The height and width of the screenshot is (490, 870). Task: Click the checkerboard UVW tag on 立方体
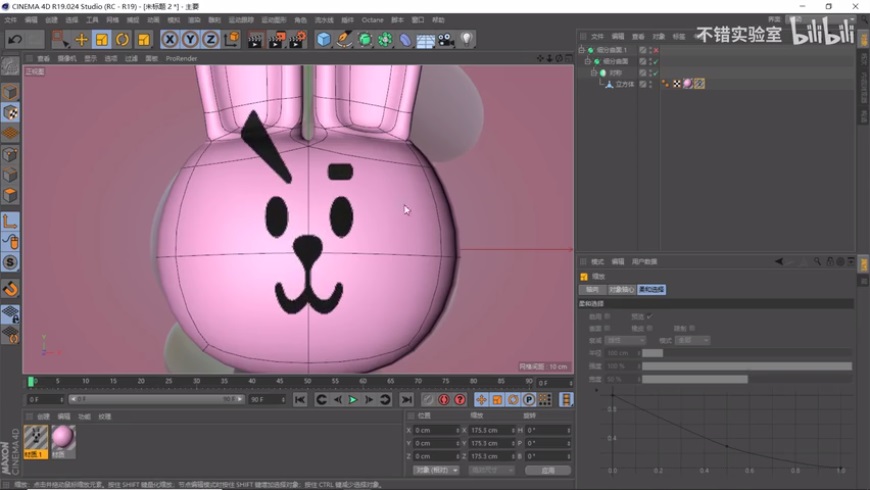point(677,84)
